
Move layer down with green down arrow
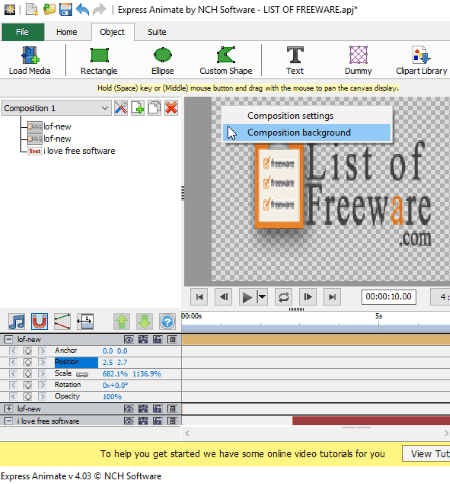pyautogui.click(x=144, y=322)
